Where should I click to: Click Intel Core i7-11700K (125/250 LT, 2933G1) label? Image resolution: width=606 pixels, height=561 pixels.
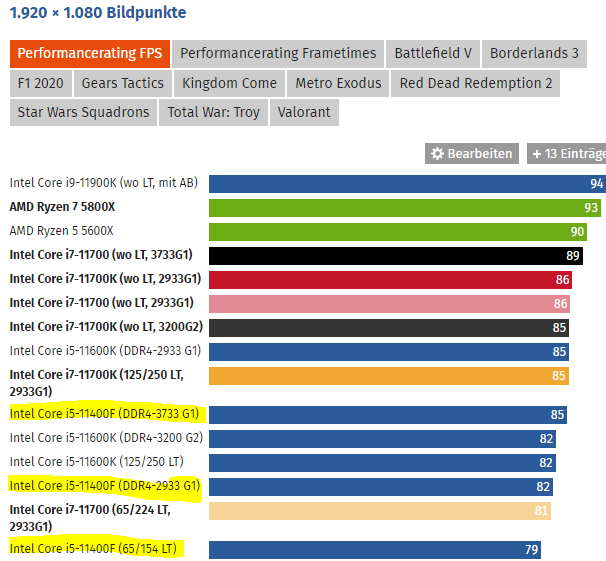tap(96, 383)
